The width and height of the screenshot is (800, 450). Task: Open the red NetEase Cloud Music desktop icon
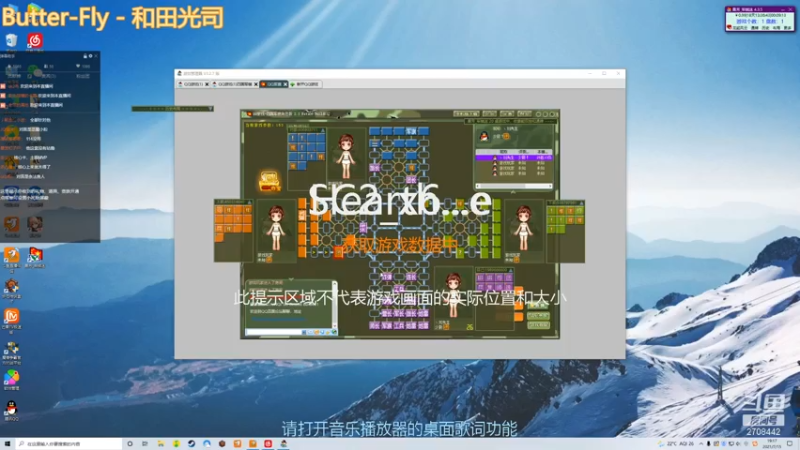point(35,41)
